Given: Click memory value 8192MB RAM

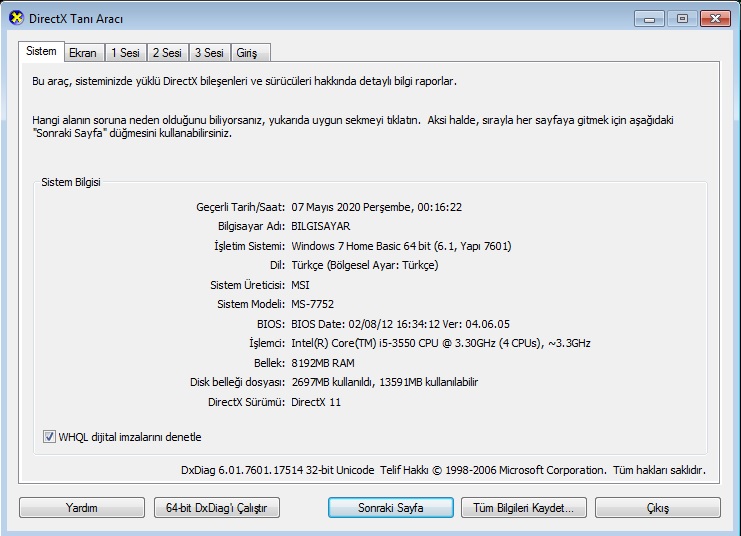Looking at the screenshot, I should click(x=323, y=363).
